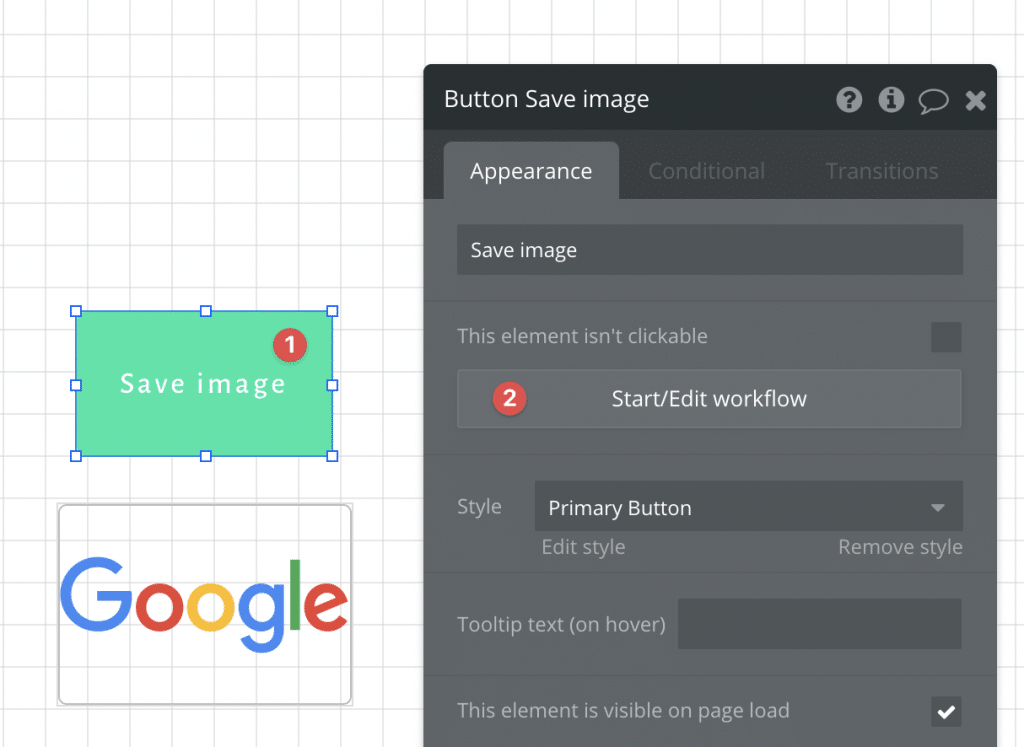Click the Start/Edit workflow button
The height and width of the screenshot is (747, 1024).
709,398
